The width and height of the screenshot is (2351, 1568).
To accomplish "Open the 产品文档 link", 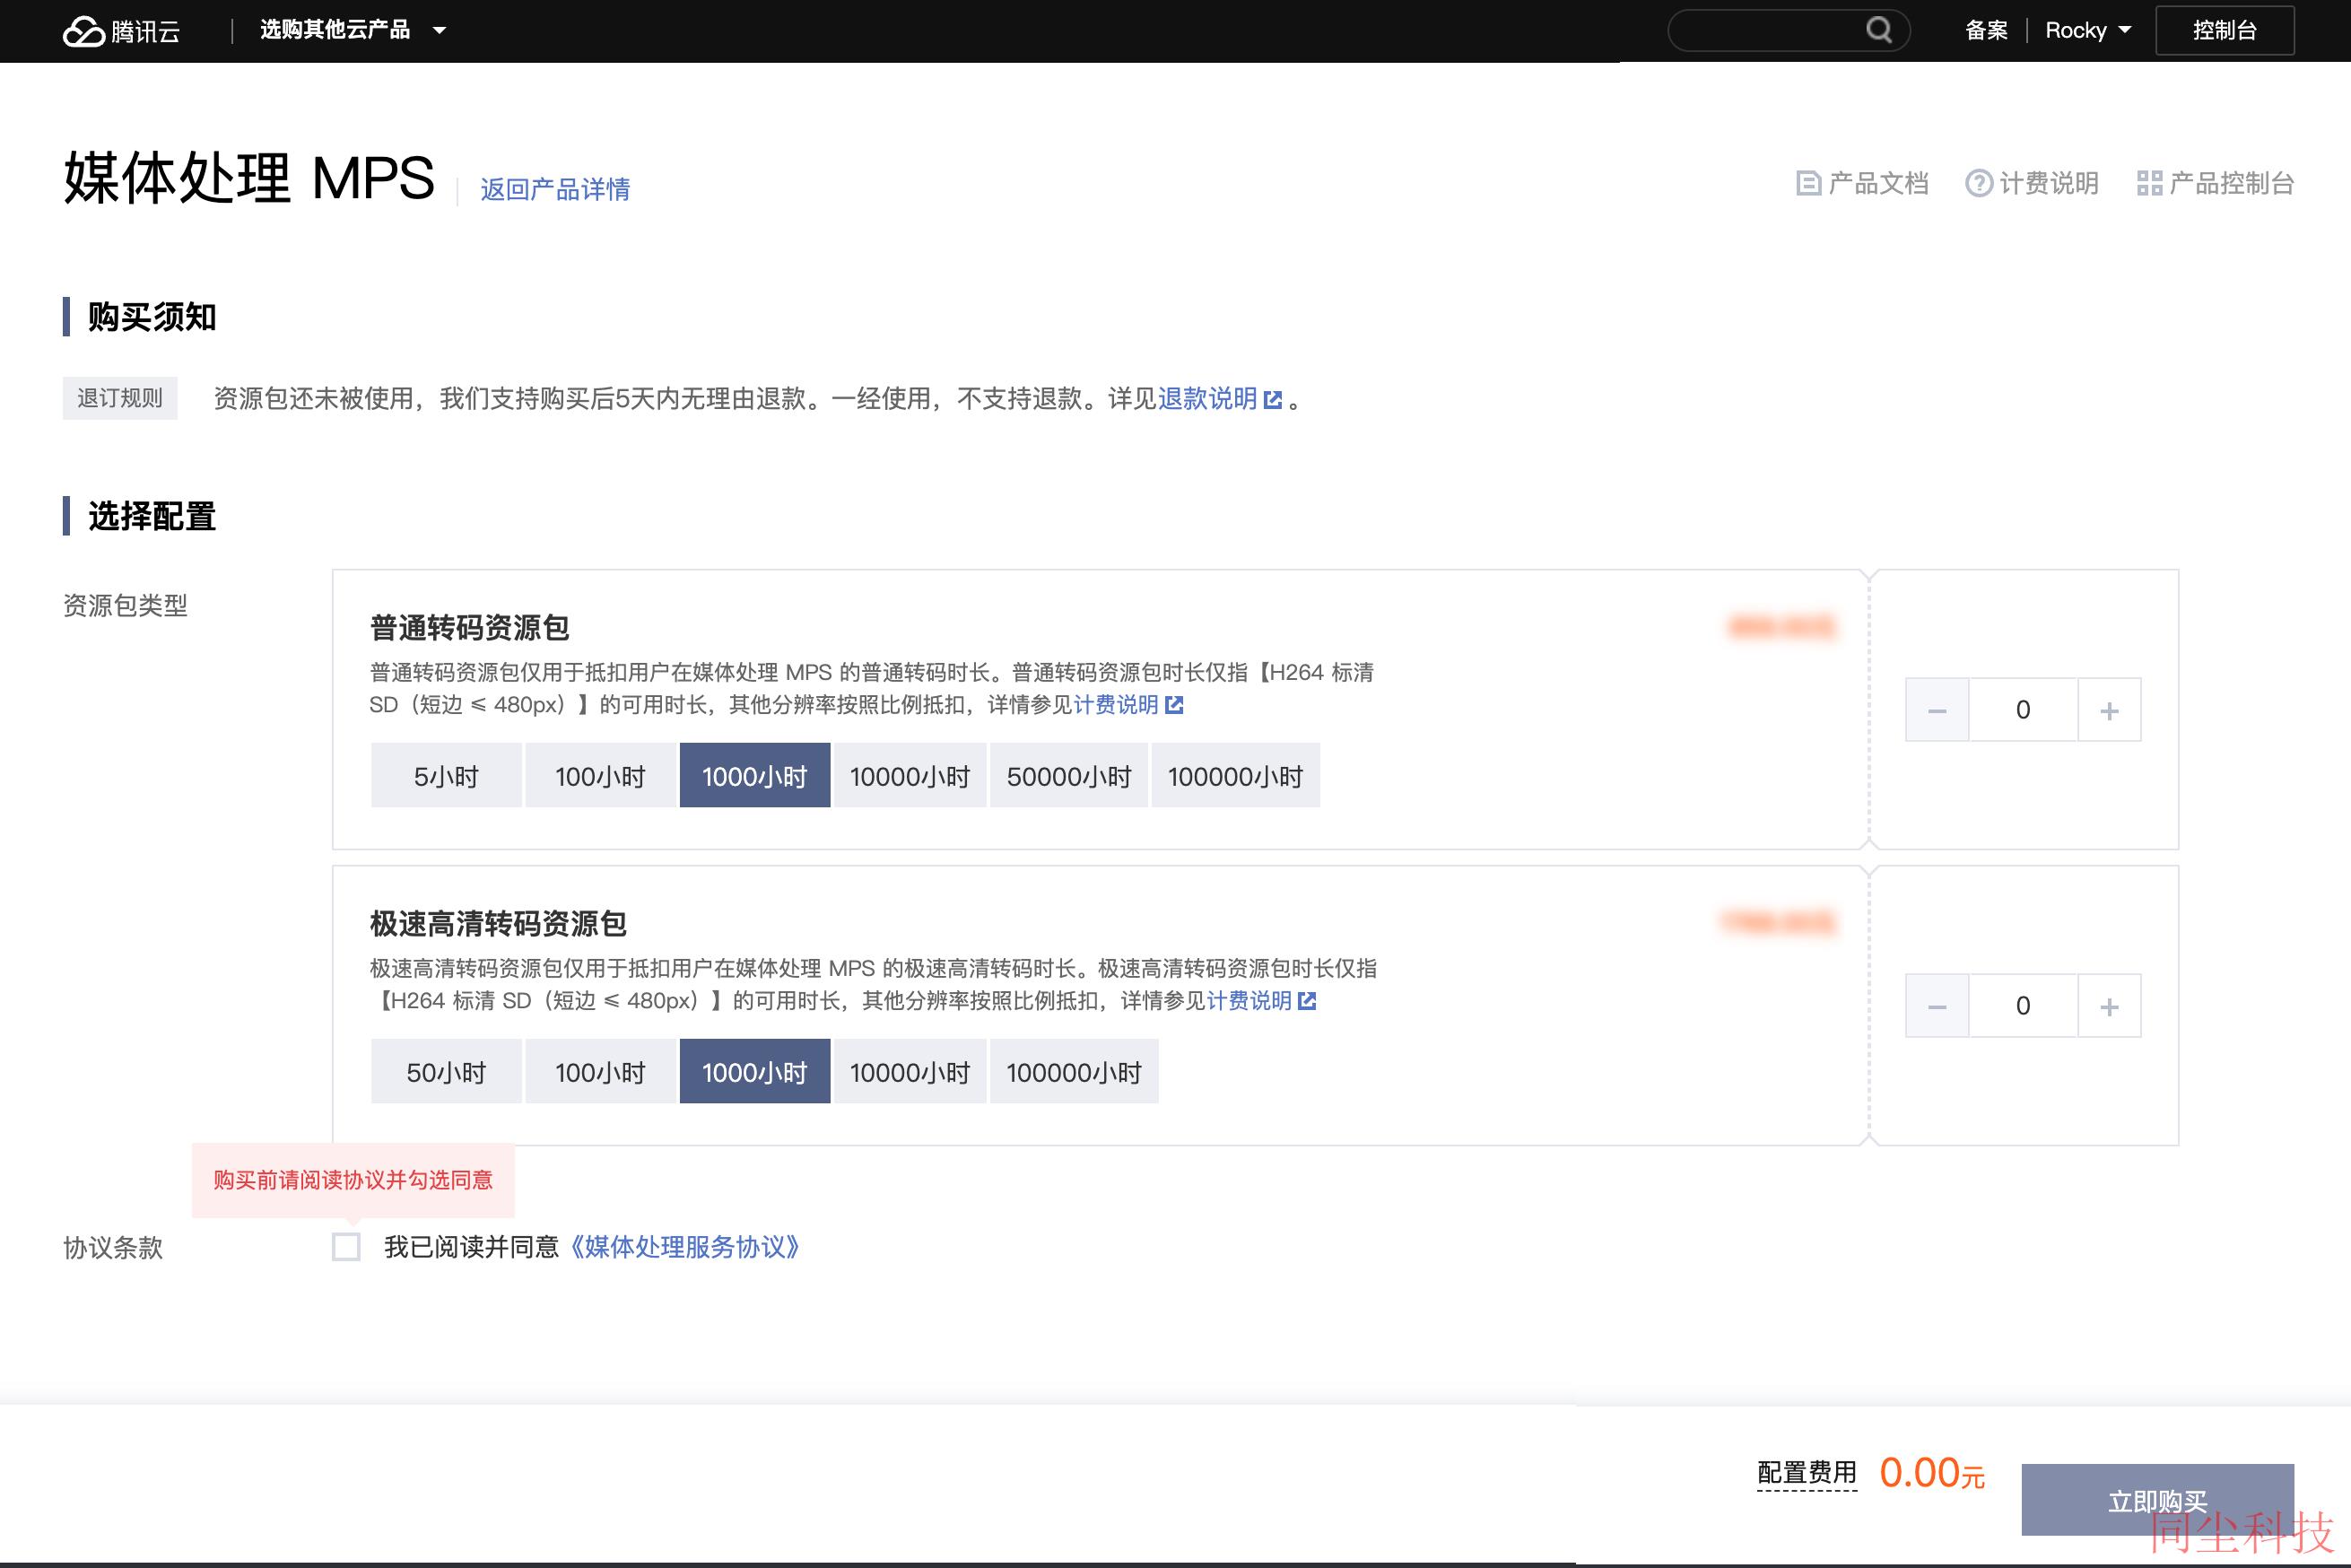I will click(x=1878, y=183).
